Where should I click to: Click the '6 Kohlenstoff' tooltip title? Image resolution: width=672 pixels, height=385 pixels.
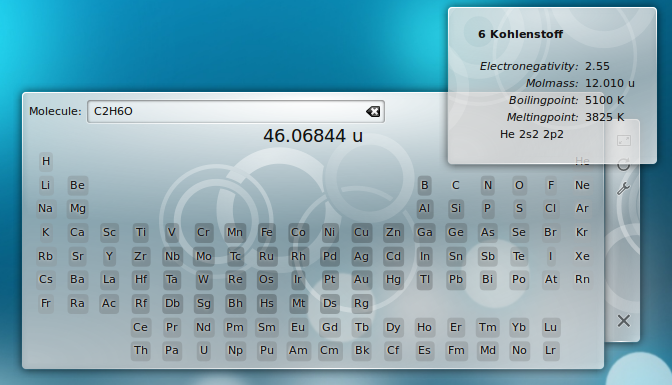coord(520,34)
